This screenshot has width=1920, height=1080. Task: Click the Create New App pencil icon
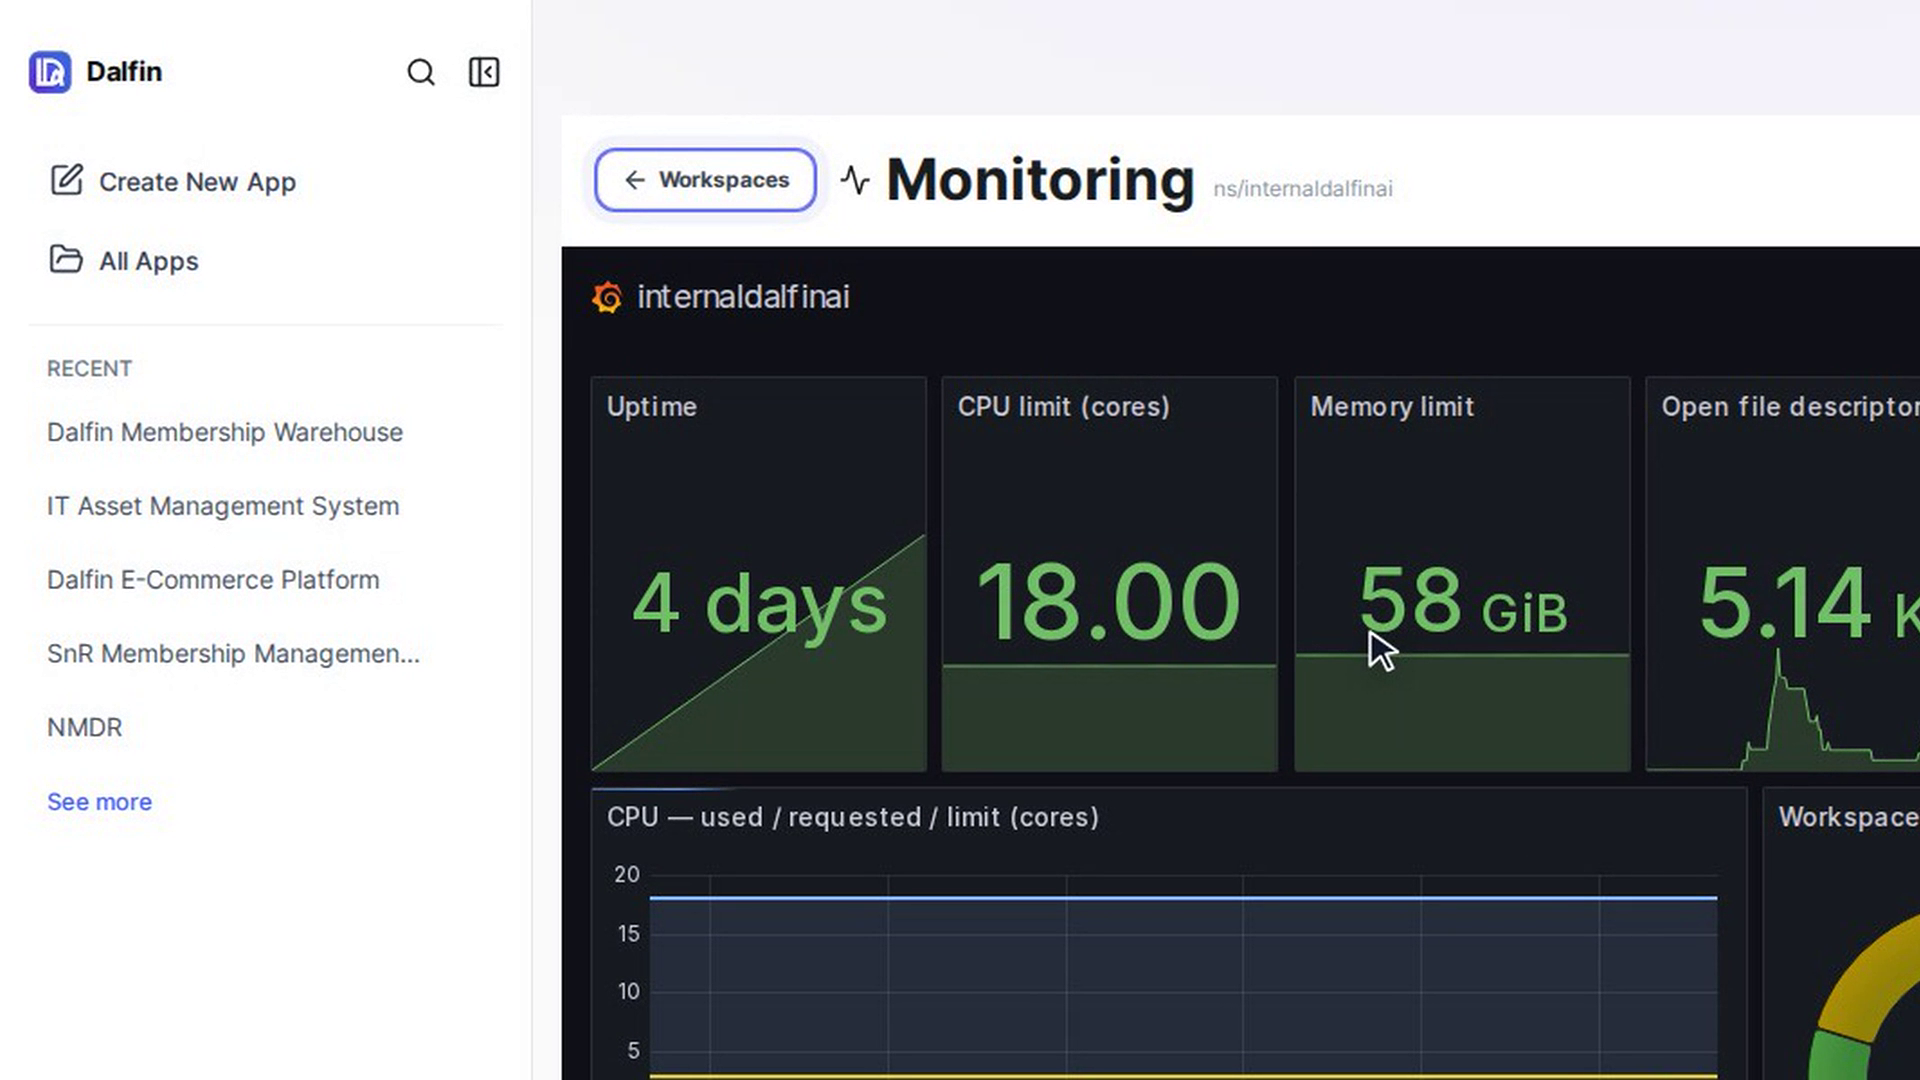click(x=67, y=180)
